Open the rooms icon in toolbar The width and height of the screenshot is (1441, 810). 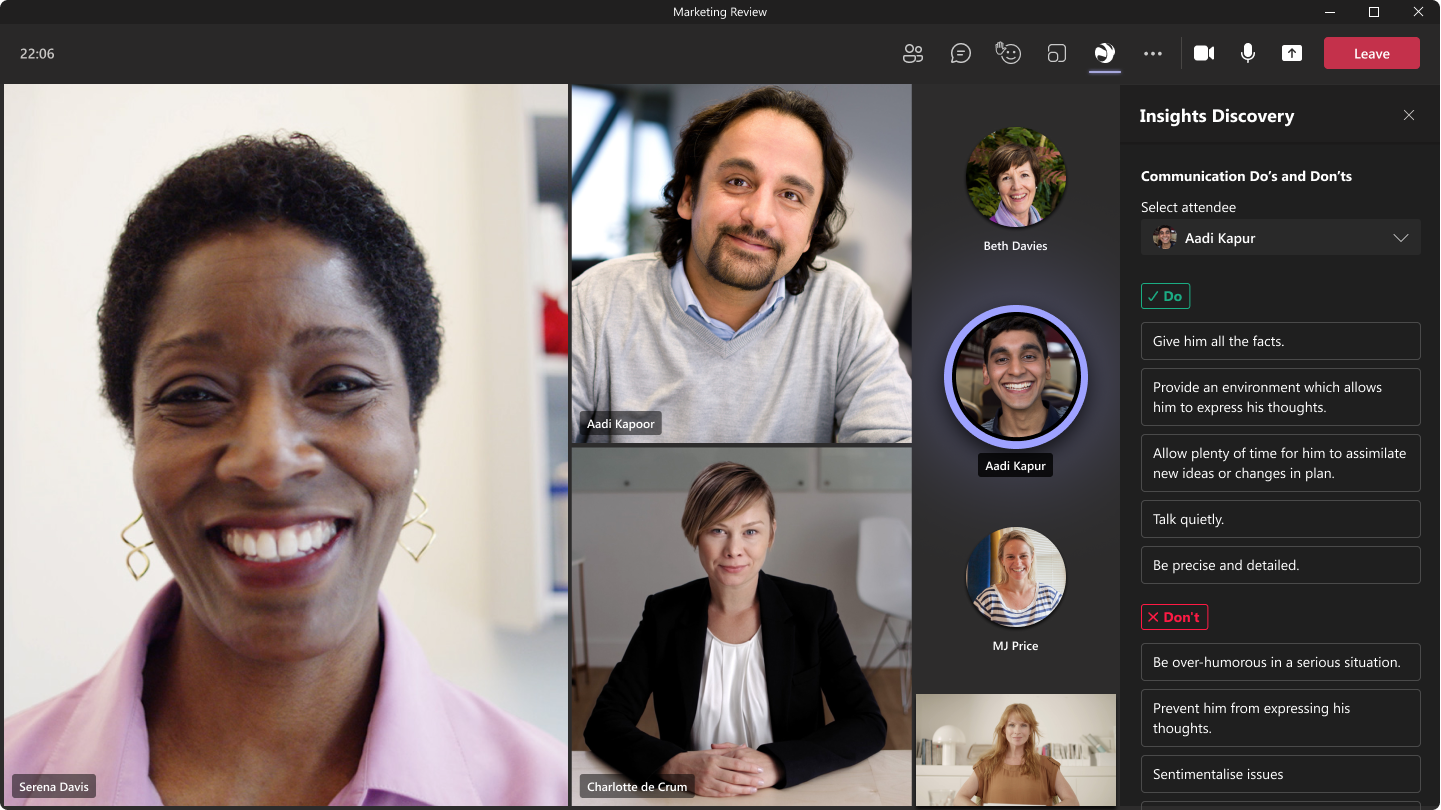[x=1056, y=54]
